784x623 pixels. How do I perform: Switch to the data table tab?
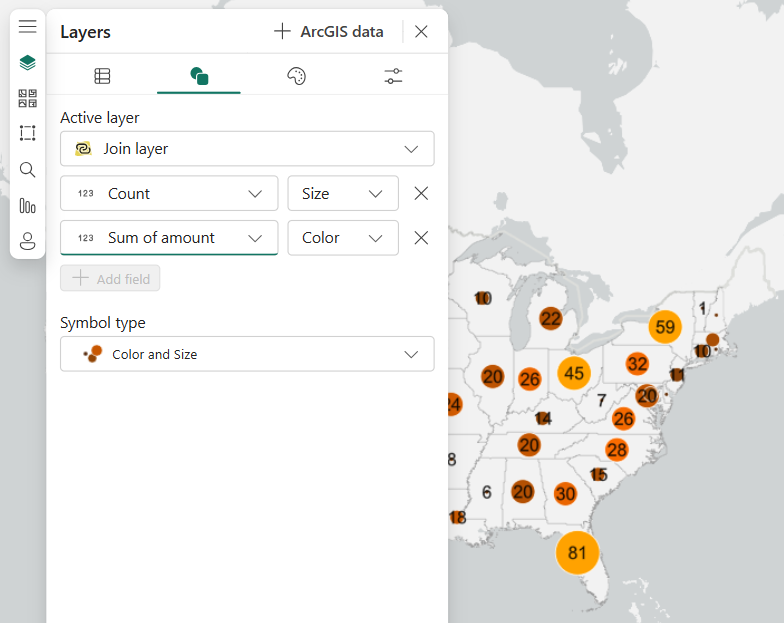point(102,76)
